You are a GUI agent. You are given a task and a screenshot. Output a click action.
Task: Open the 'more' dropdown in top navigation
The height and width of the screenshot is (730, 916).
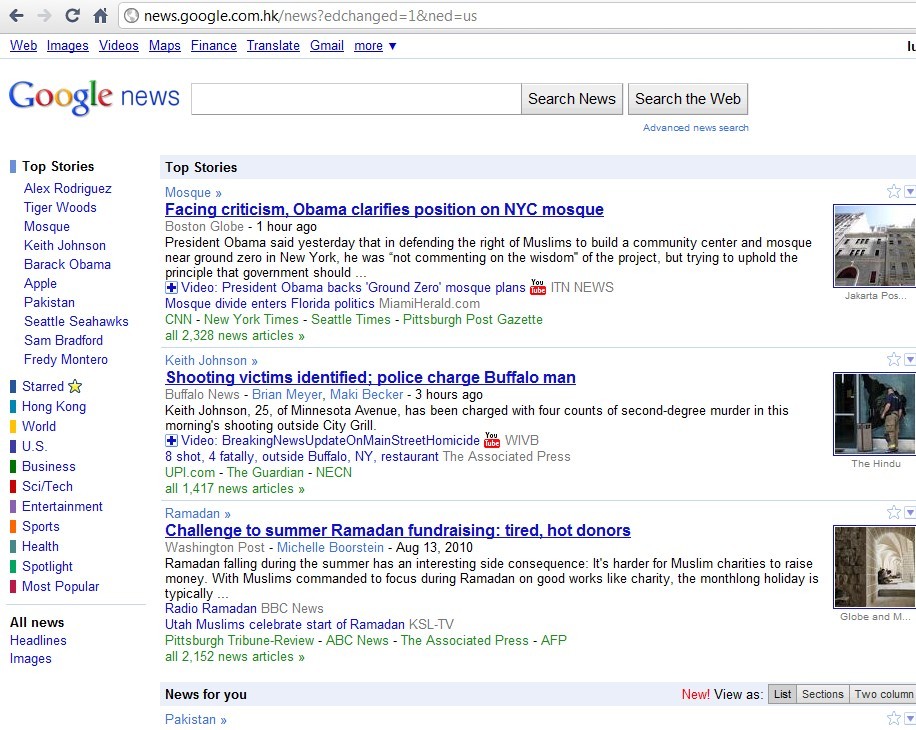(x=375, y=46)
